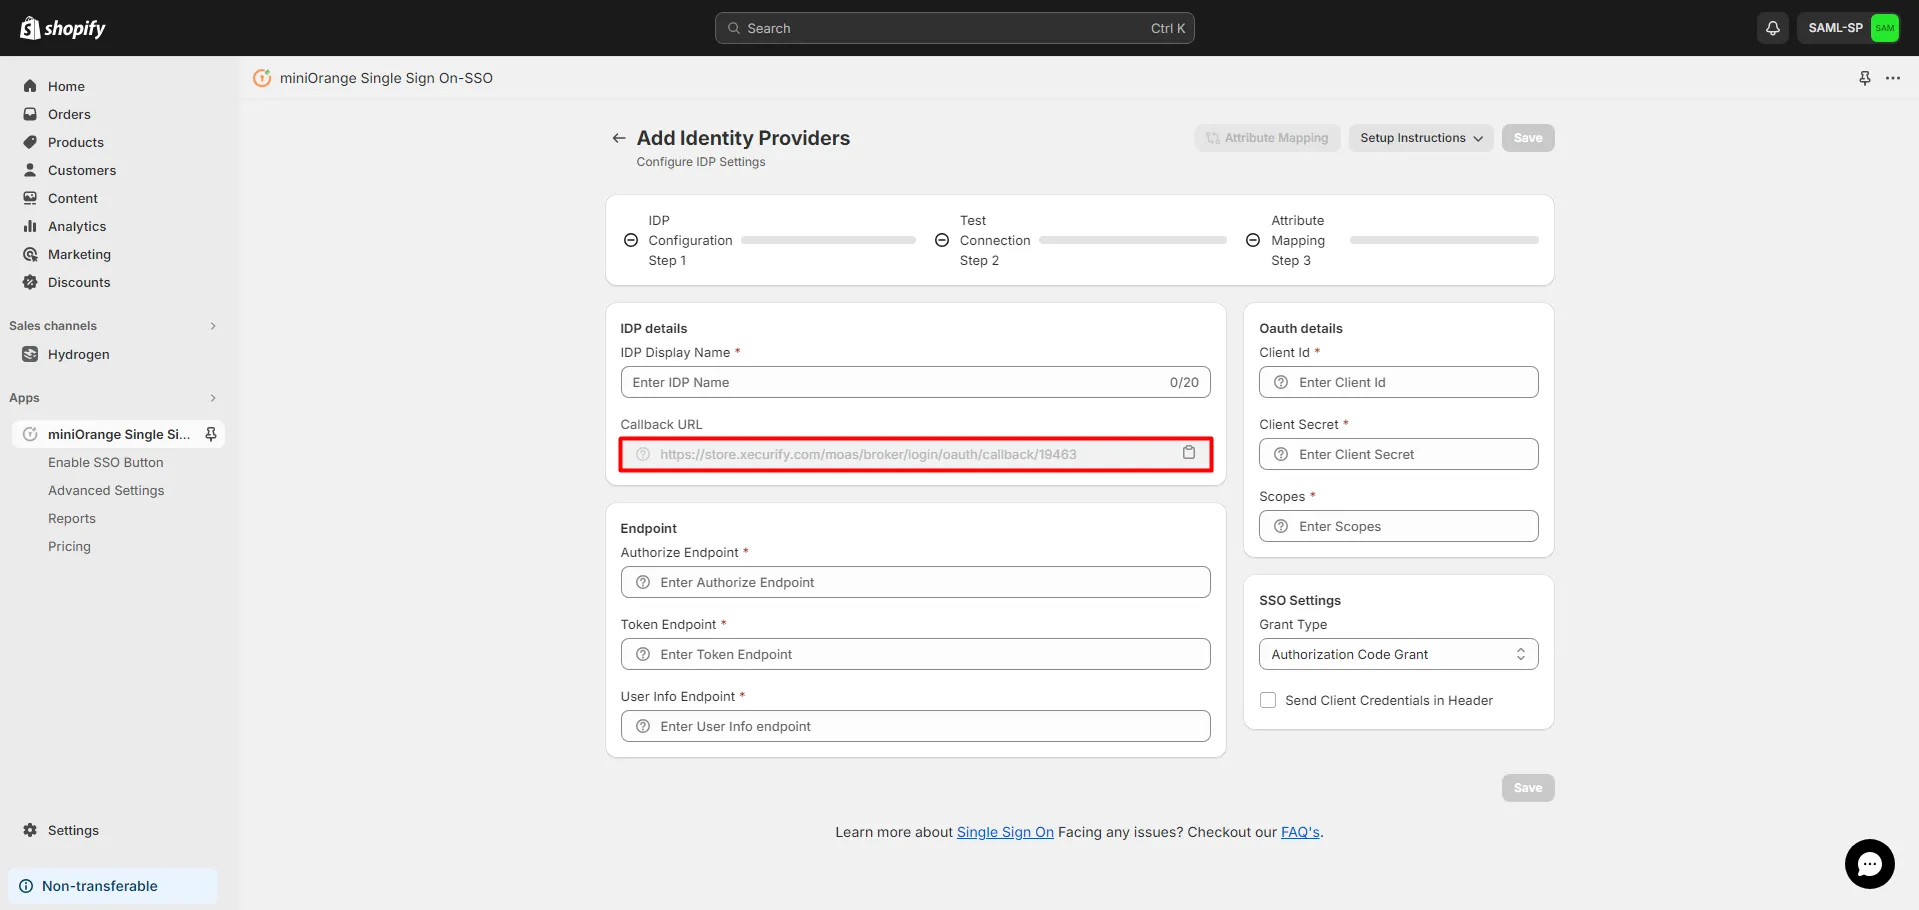Click help icon in Client Id field

tap(1281, 382)
